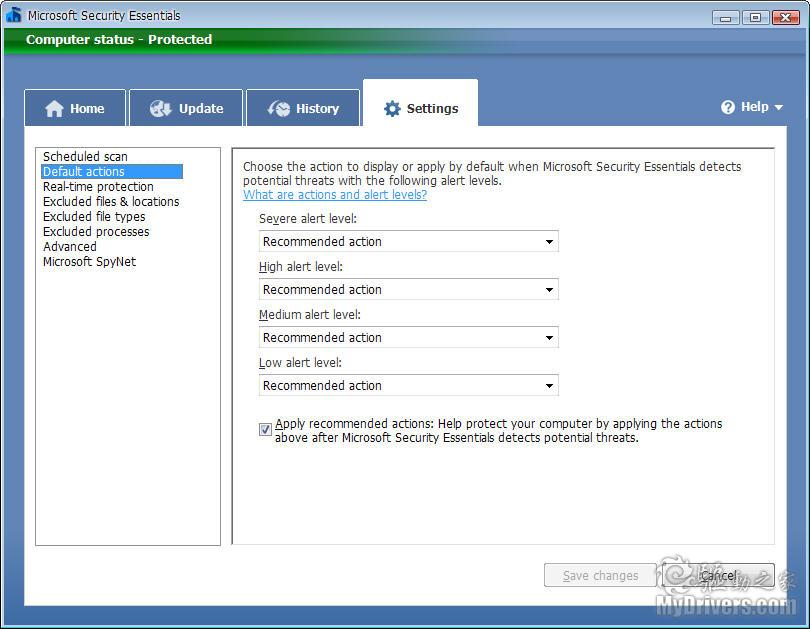Click the Help question mark icon
The image size is (810, 629).
728,107
